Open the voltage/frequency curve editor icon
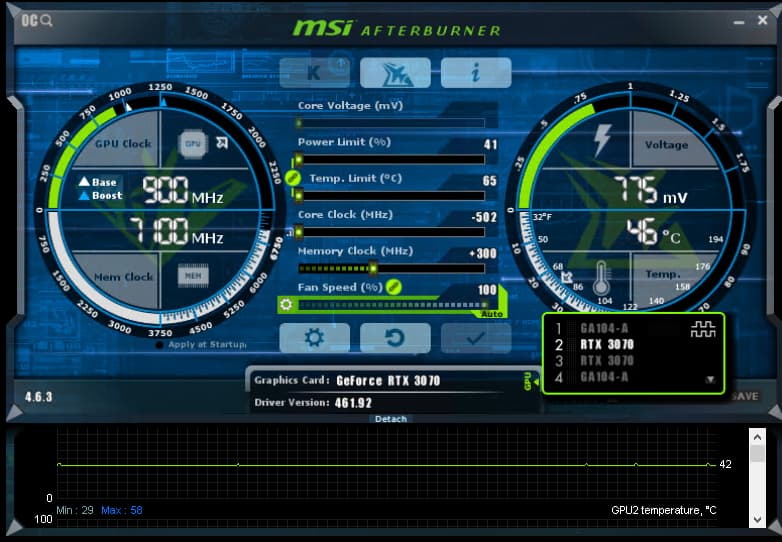The image size is (782, 542). [x=703, y=329]
